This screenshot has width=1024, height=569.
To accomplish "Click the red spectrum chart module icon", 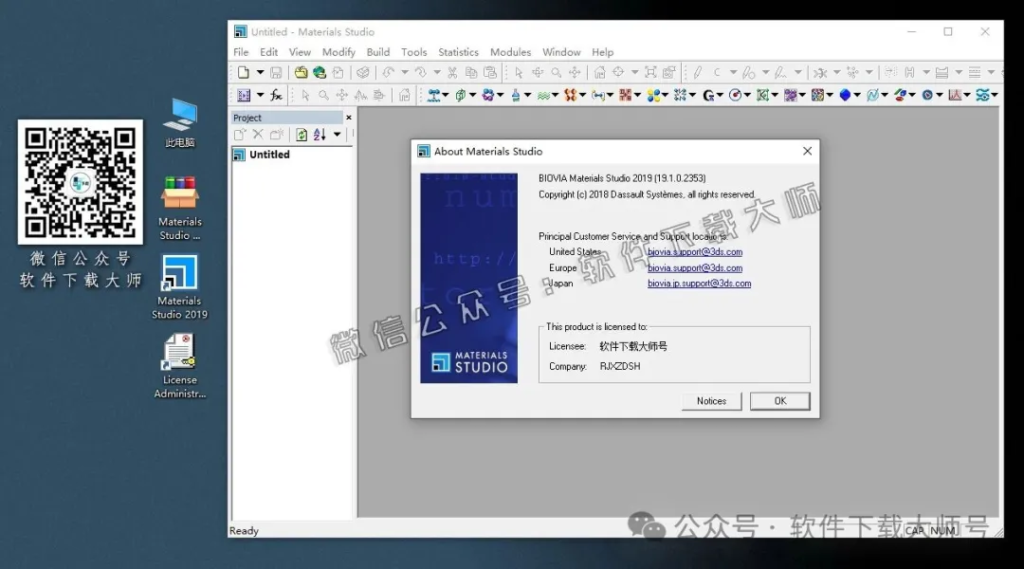I will (x=955, y=95).
